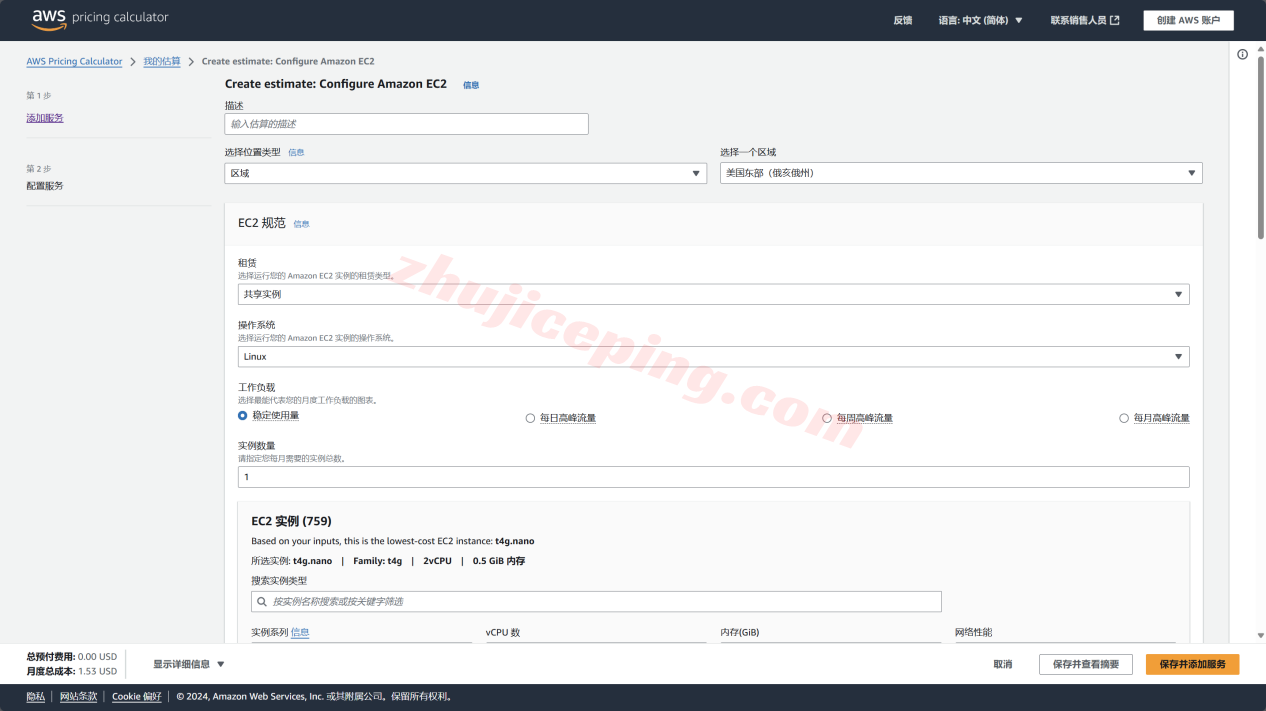Open the 语言 language selector
This screenshot has width=1266, height=711.
[x=980, y=20]
